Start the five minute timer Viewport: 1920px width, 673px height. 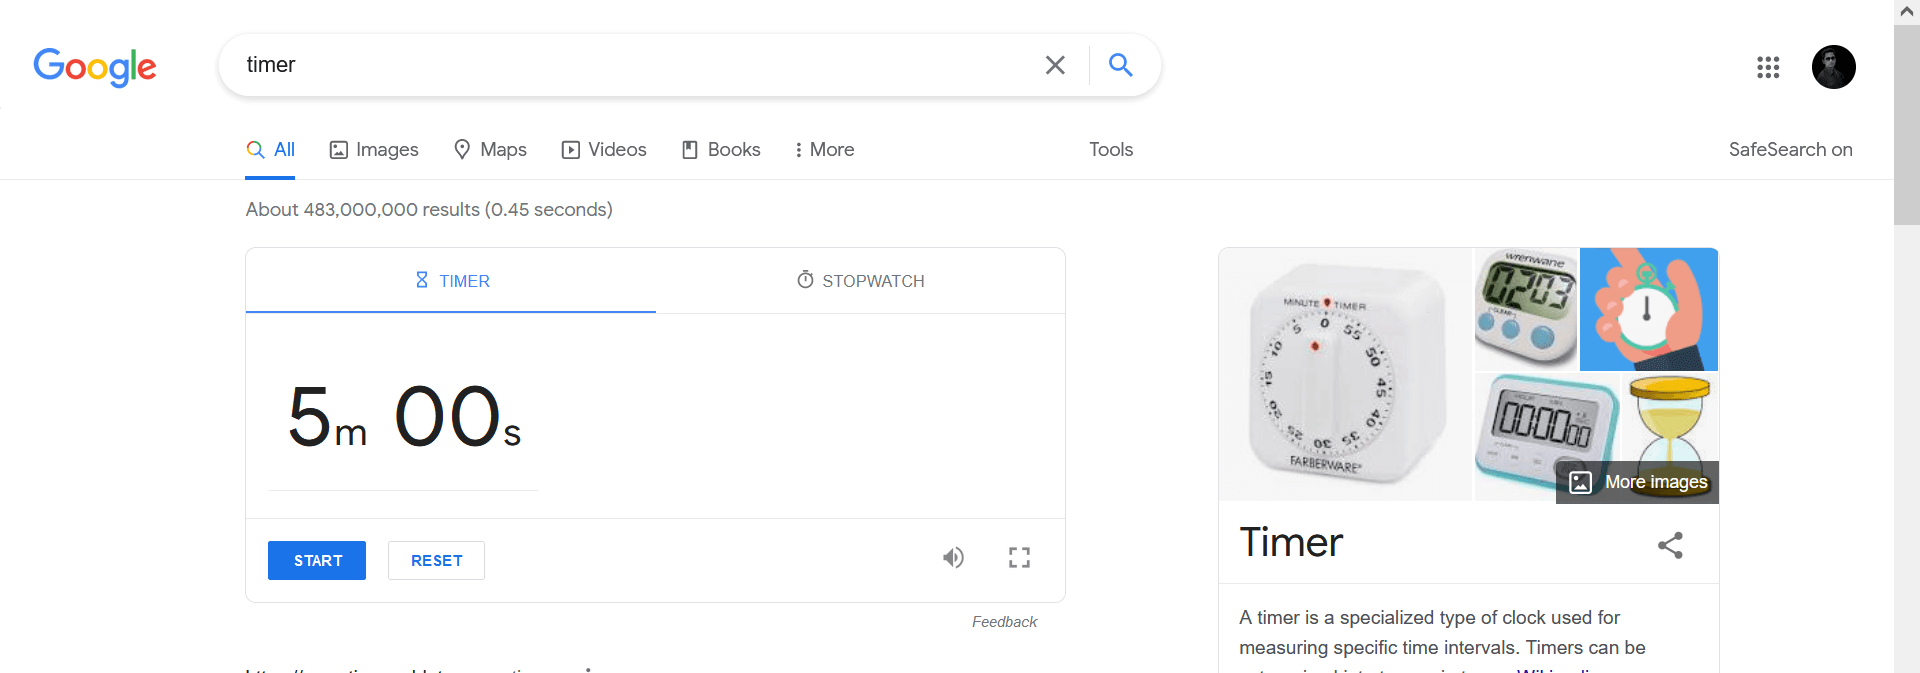click(317, 561)
